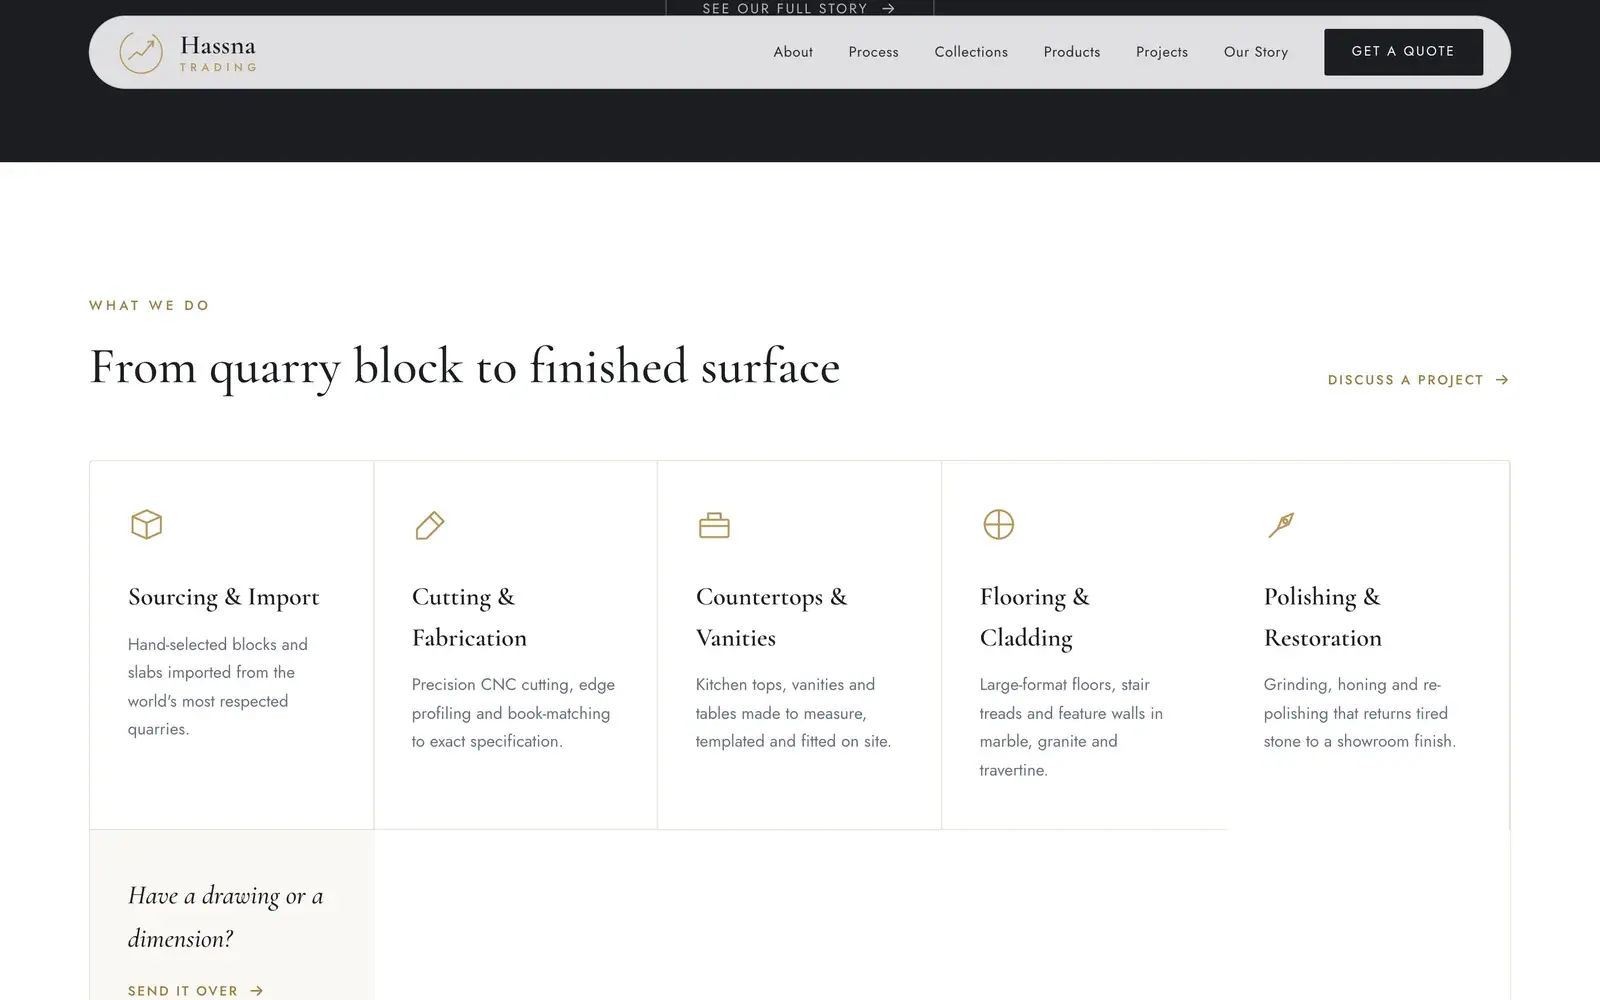Click the Polishing & Restoration pen icon
The width and height of the screenshot is (1600, 1000).
[1281, 525]
